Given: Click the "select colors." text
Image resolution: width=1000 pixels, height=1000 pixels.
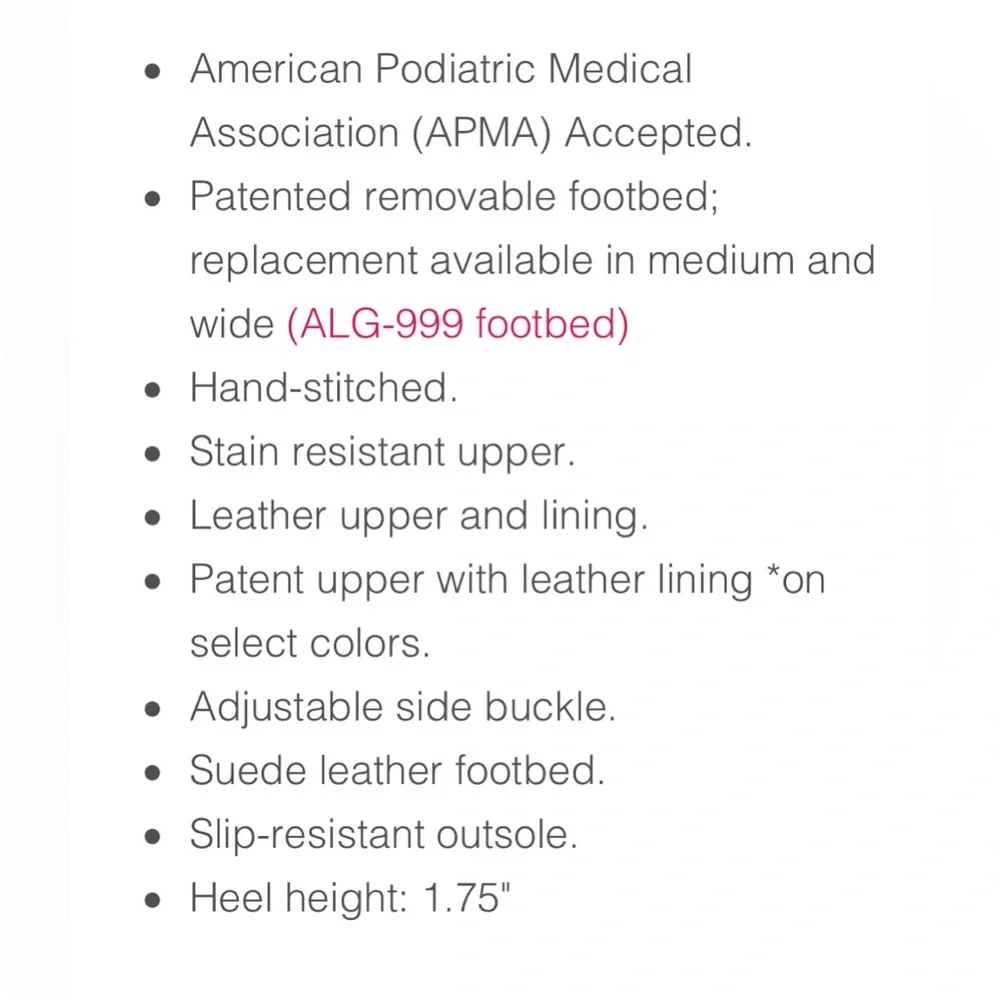Looking at the screenshot, I should point(309,643).
